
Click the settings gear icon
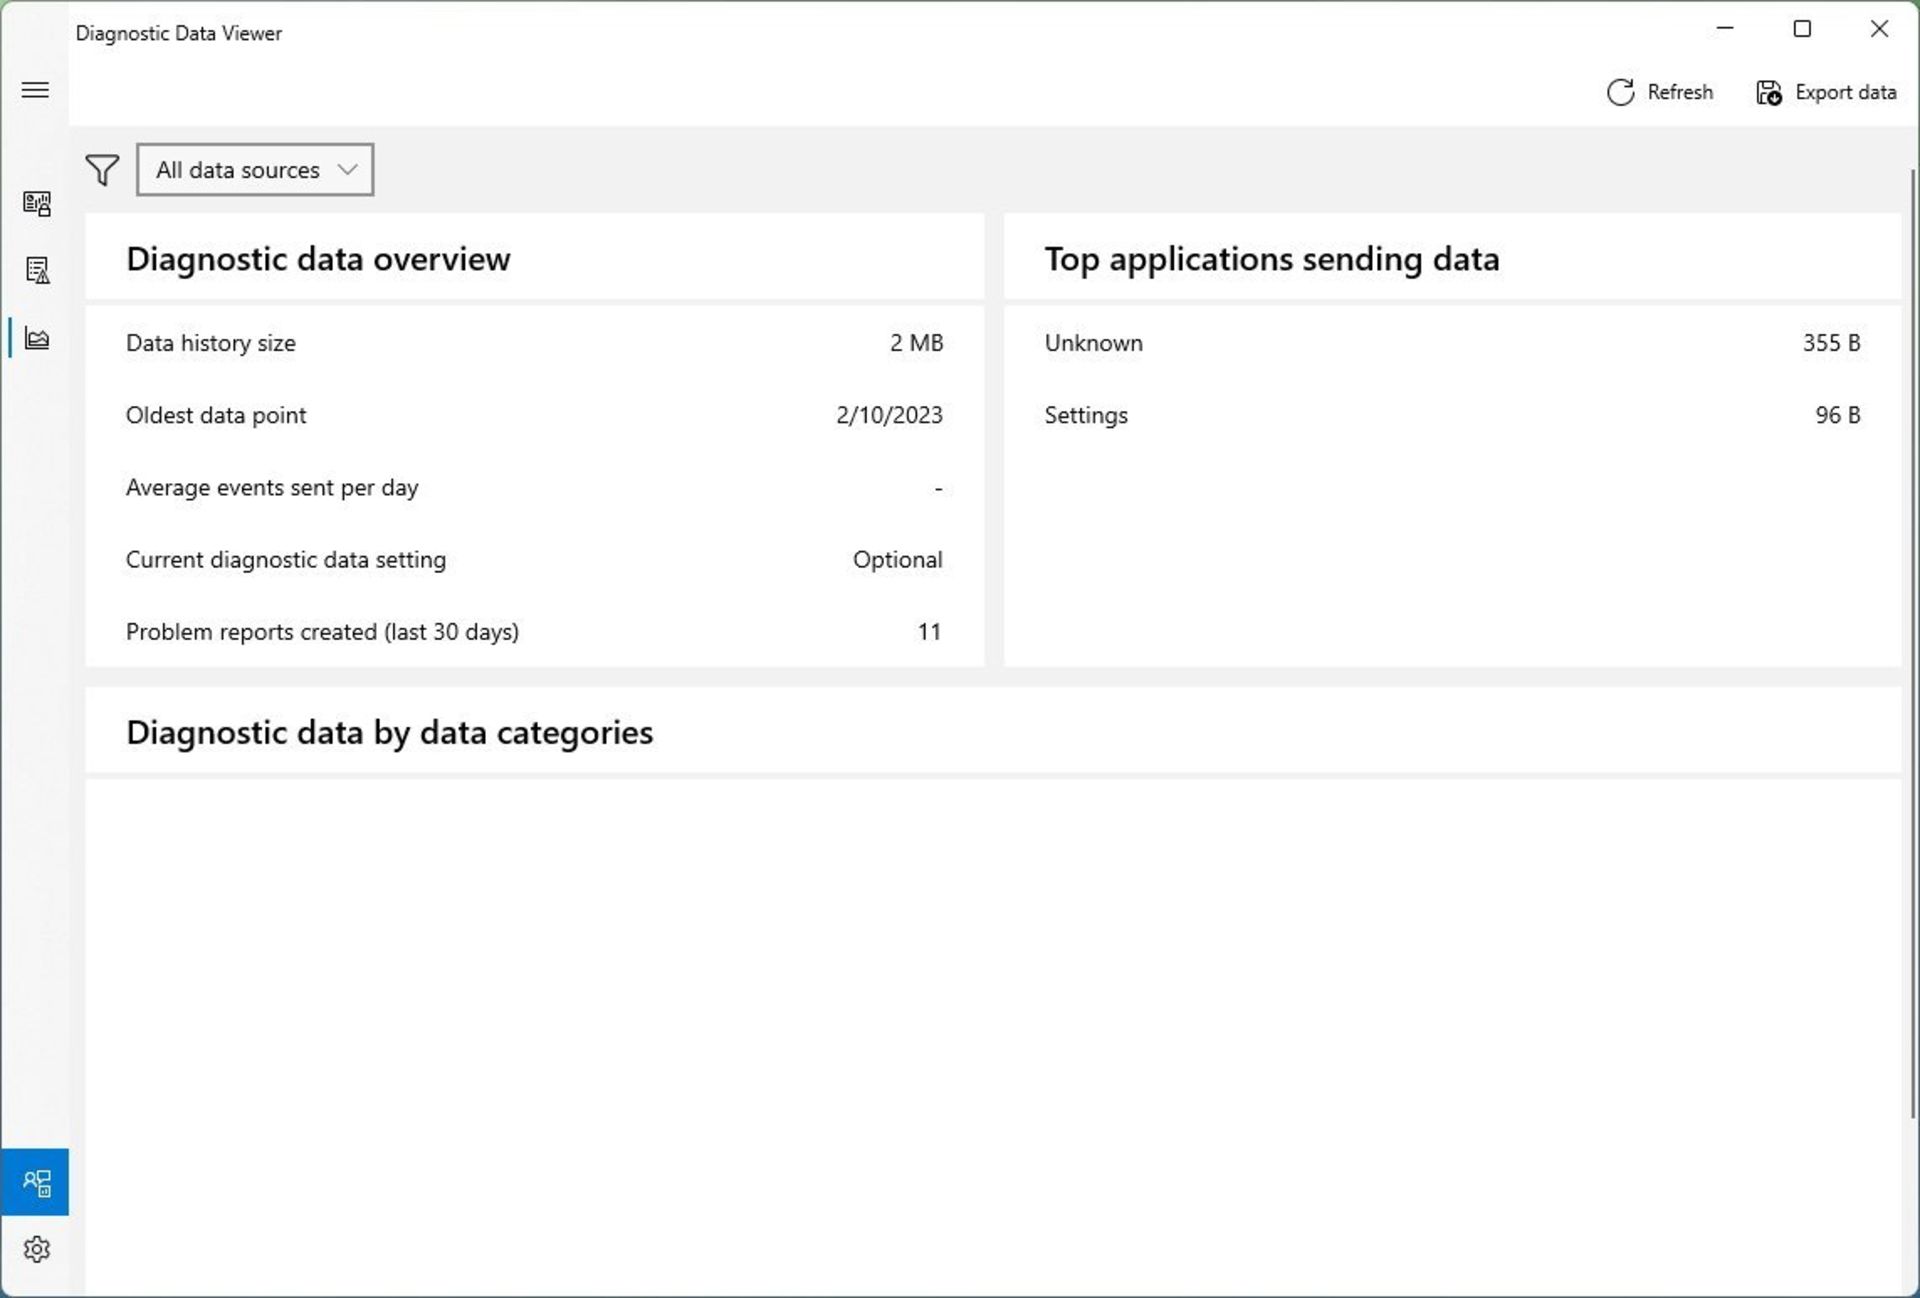(x=35, y=1249)
